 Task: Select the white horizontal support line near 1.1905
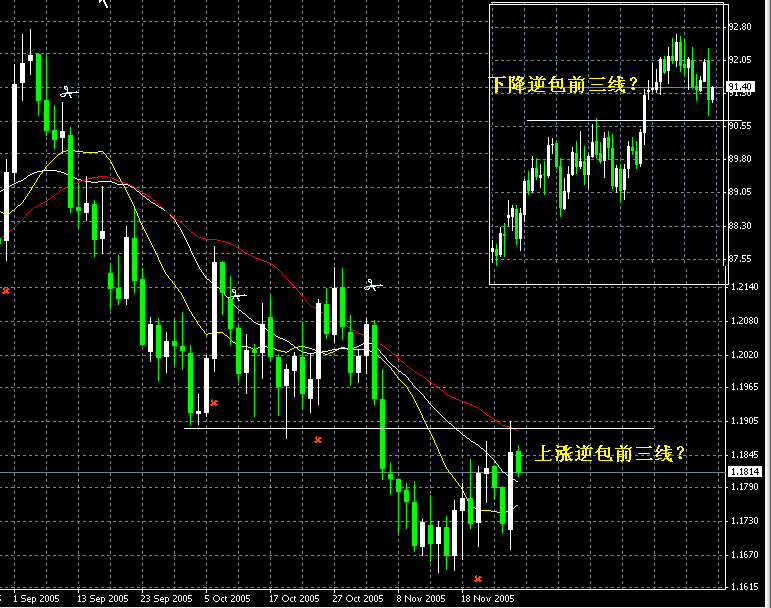(x=419, y=429)
